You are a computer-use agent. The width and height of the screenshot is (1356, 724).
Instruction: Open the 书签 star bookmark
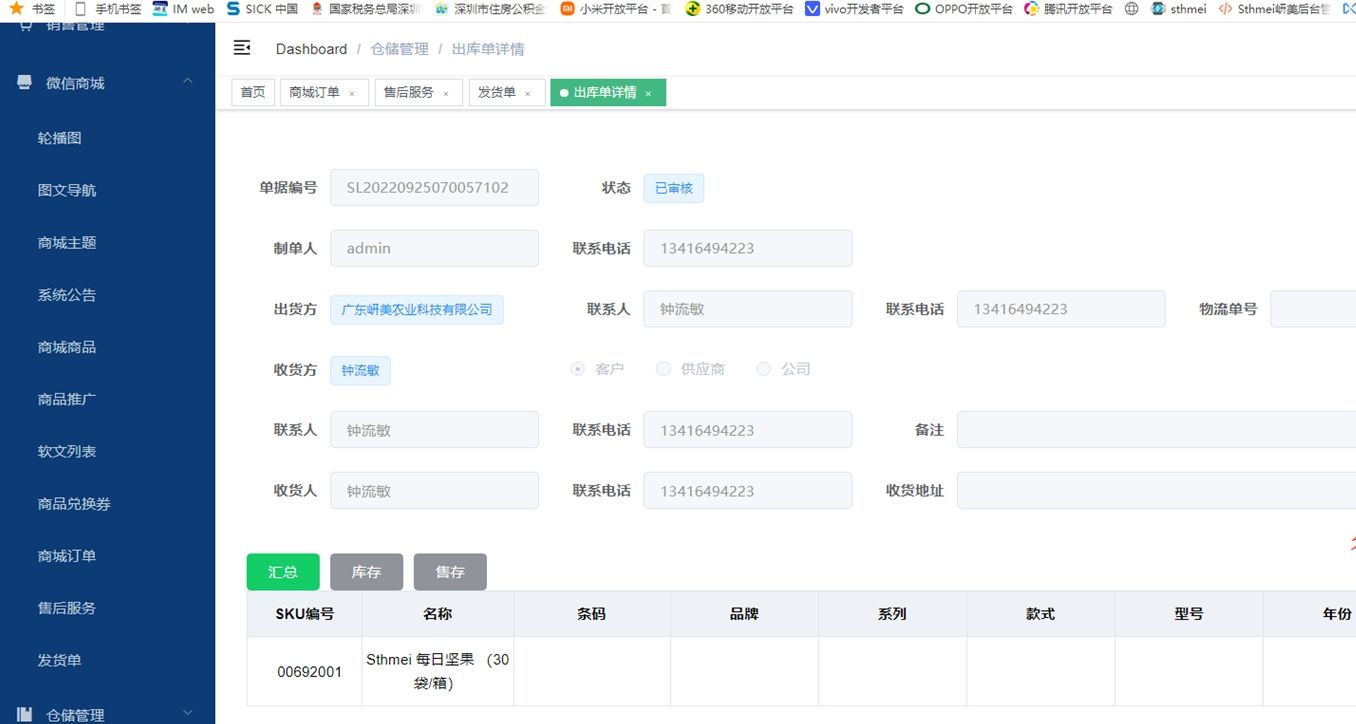(x=33, y=9)
